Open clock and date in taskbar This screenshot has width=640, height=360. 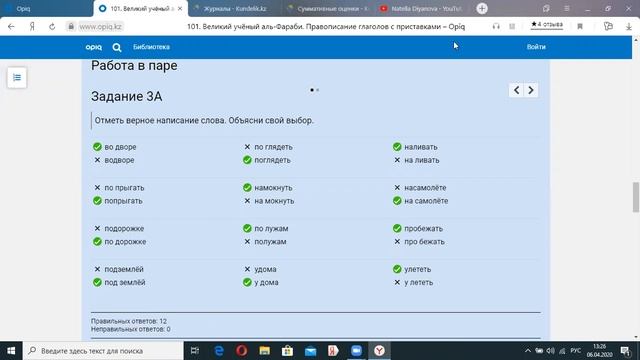600,351
